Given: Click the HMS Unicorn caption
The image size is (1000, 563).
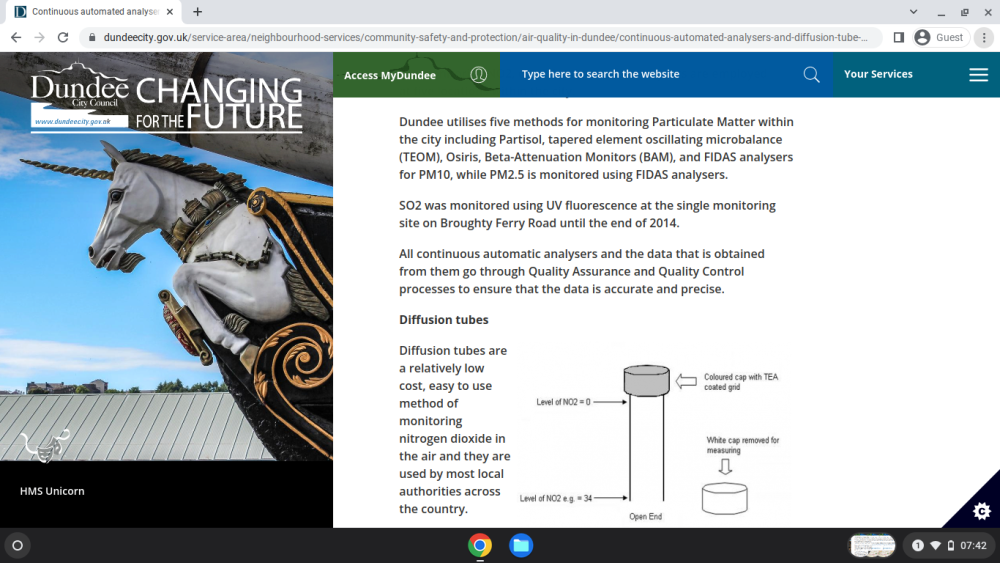Looking at the screenshot, I should pyautogui.click(x=52, y=491).
